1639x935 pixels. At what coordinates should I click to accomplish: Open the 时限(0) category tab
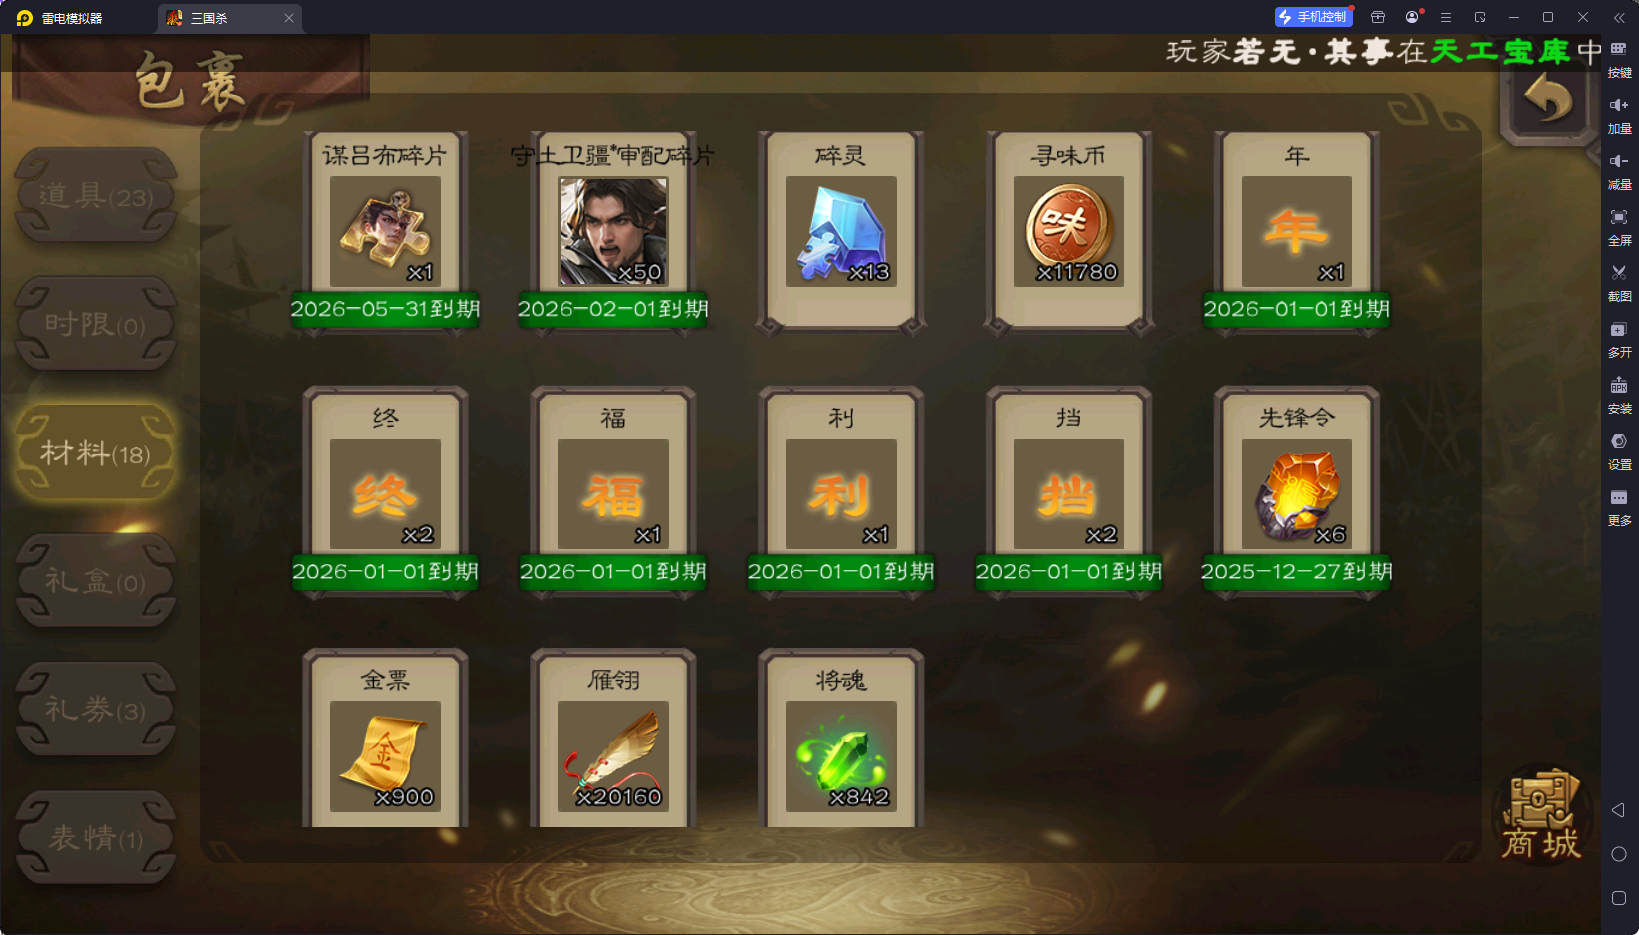click(96, 324)
